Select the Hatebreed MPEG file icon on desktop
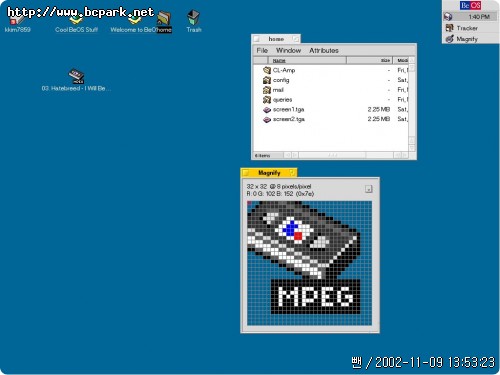This screenshot has height=375, width=500. pyautogui.click(x=76, y=76)
